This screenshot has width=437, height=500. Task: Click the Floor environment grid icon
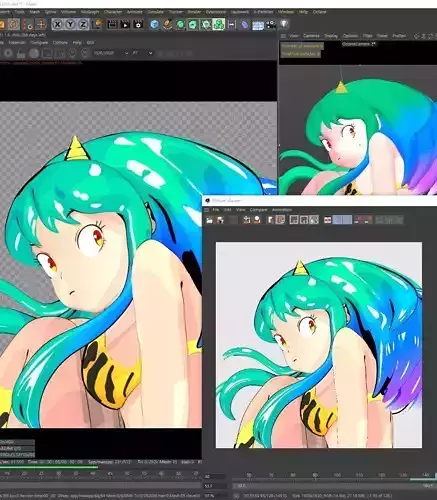click(x=258, y=25)
